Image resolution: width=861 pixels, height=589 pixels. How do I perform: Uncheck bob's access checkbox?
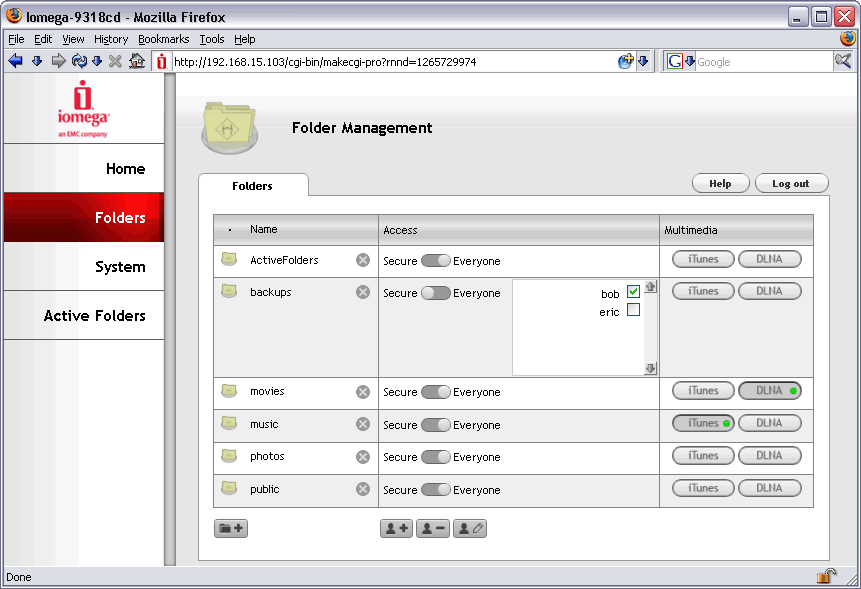point(633,291)
